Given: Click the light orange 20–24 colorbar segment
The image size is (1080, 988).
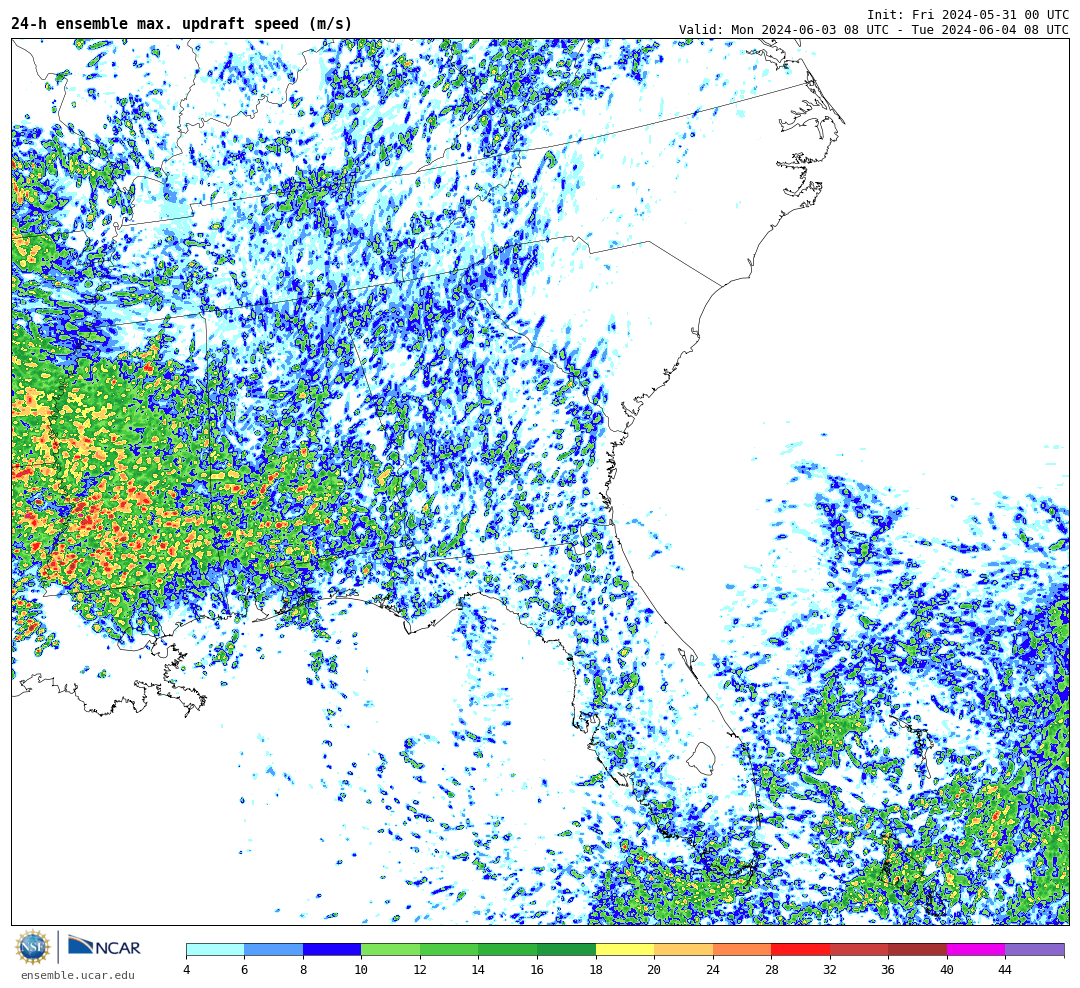Looking at the screenshot, I should [x=683, y=949].
